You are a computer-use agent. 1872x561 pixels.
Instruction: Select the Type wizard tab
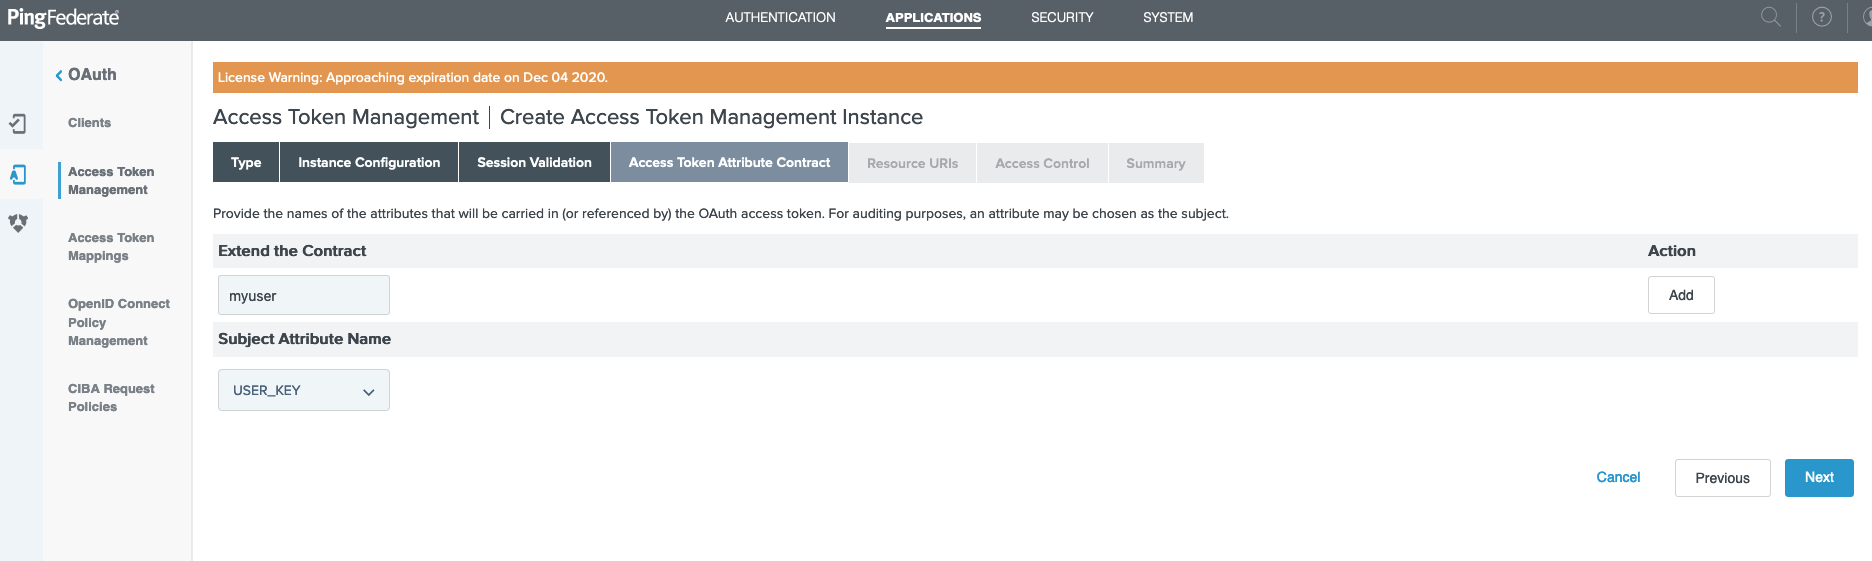[246, 163]
